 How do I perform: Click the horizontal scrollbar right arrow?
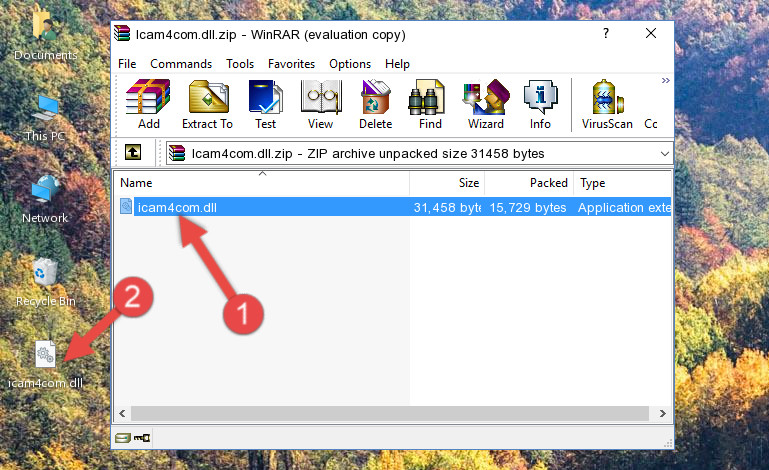tap(663, 414)
